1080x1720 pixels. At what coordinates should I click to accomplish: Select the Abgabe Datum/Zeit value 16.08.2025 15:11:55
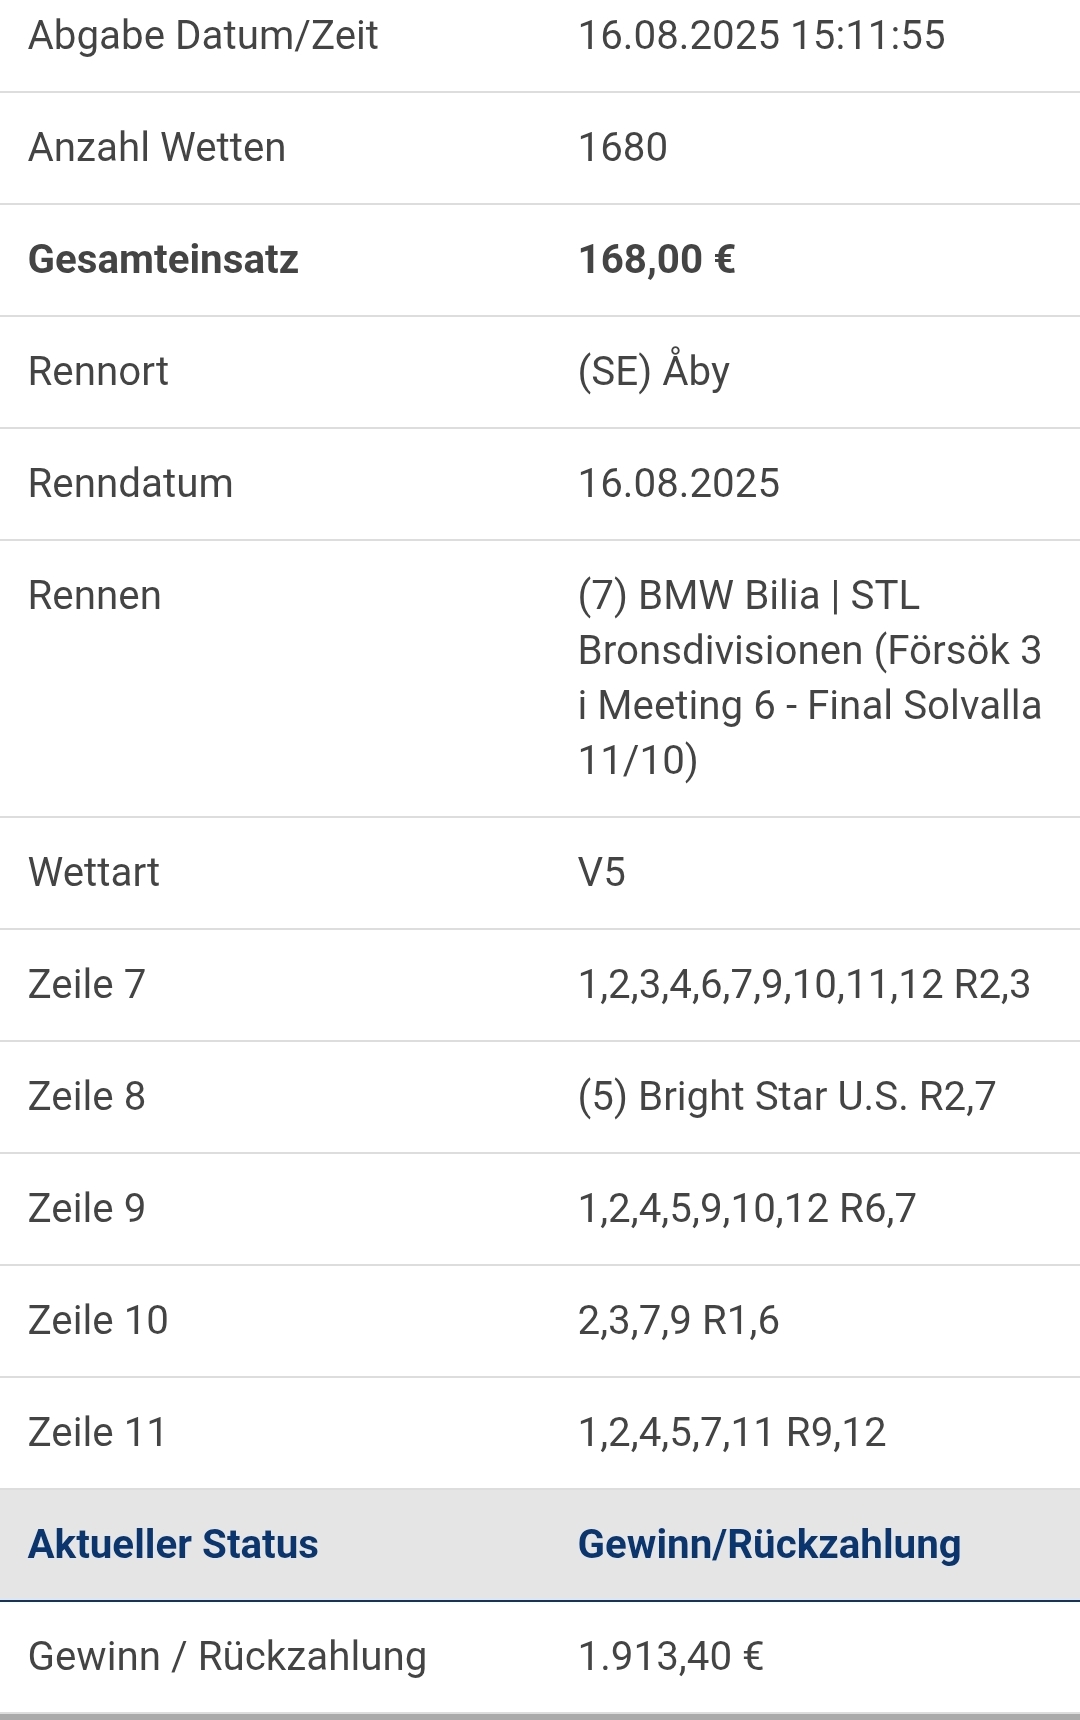point(761,36)
